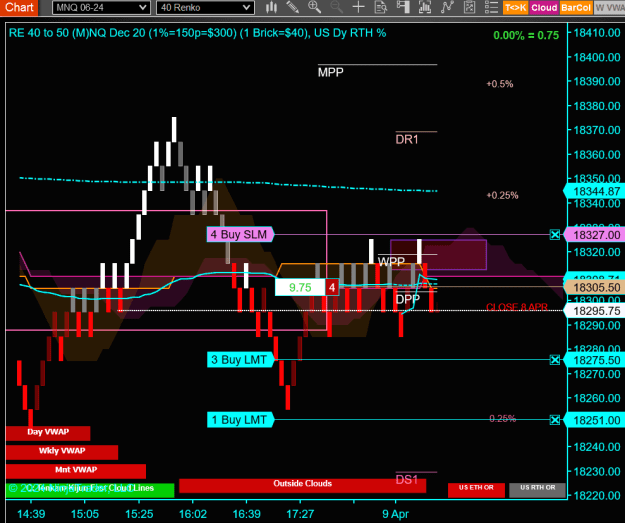The image size is (625, 523).
Task: Click the DS1 pivot label
Action: pos(407,480)
